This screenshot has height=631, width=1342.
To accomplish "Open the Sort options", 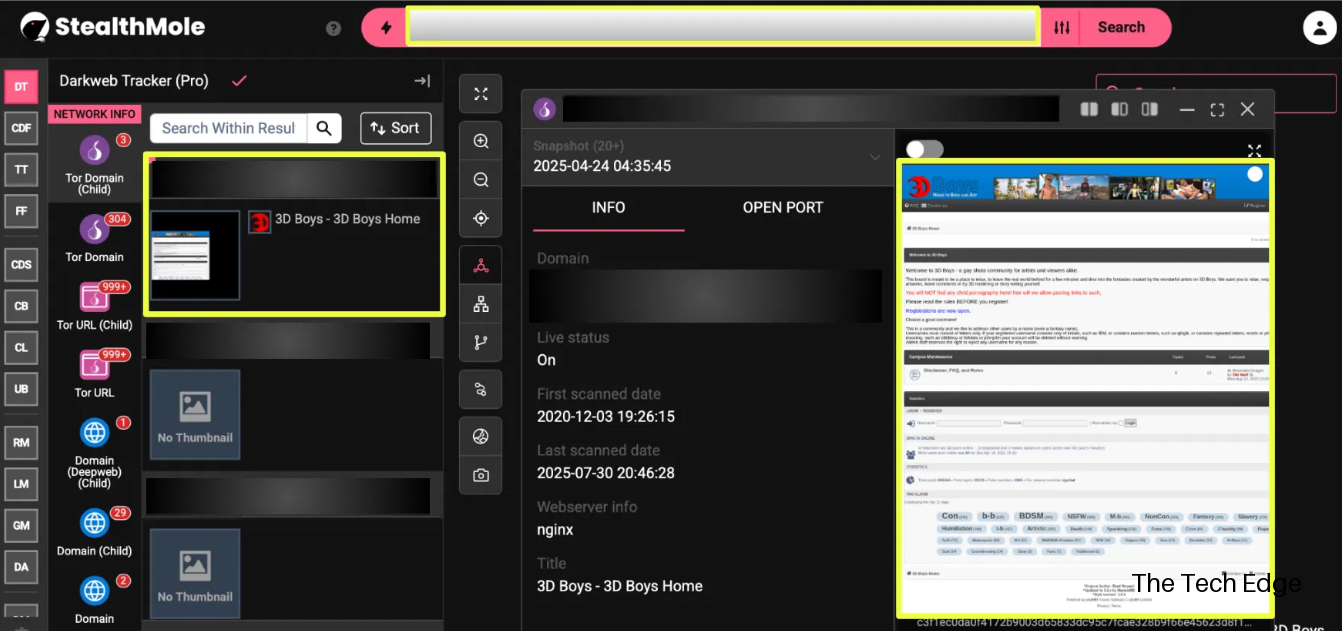I will tap(396, 128).
